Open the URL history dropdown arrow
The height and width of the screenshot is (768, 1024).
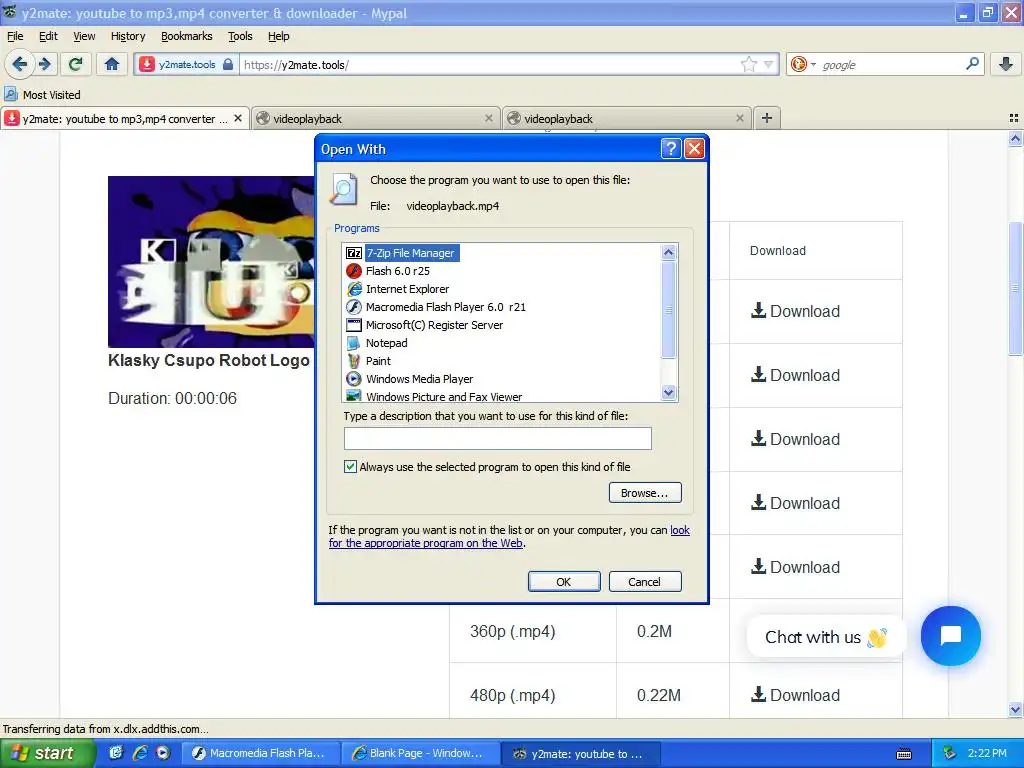[769, 64]
